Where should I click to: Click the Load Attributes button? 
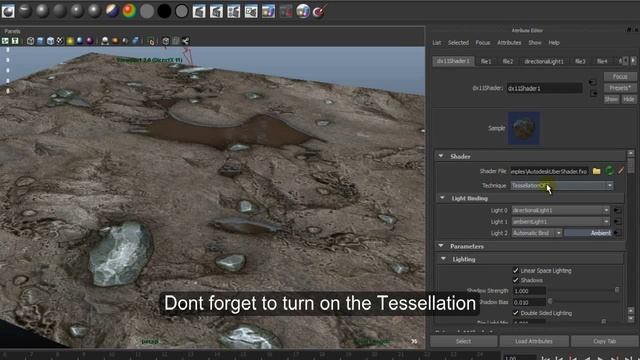coord(534,341)
